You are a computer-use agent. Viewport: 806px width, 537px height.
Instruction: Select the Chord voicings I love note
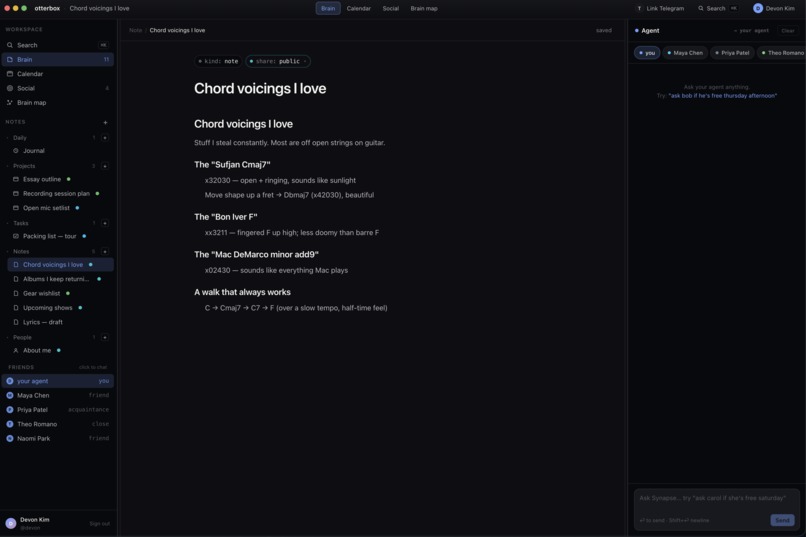[x=61, y=265]
